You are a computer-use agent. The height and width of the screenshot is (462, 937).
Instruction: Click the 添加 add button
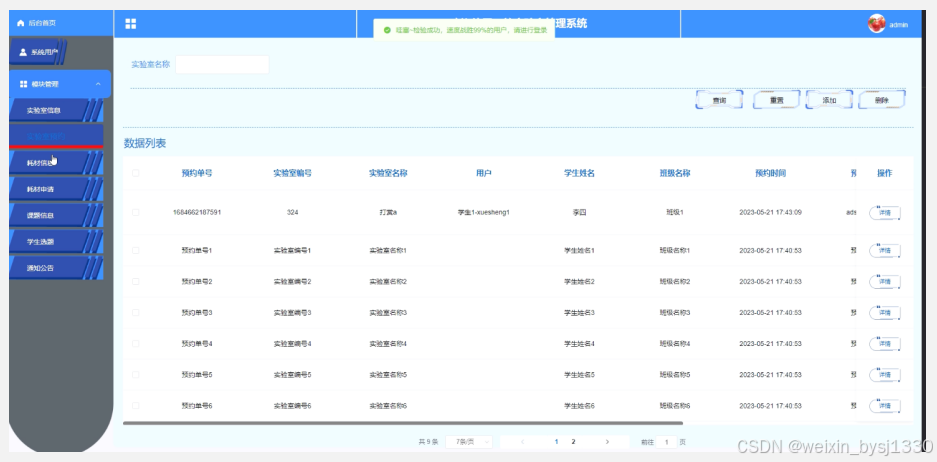coord(829,100)
